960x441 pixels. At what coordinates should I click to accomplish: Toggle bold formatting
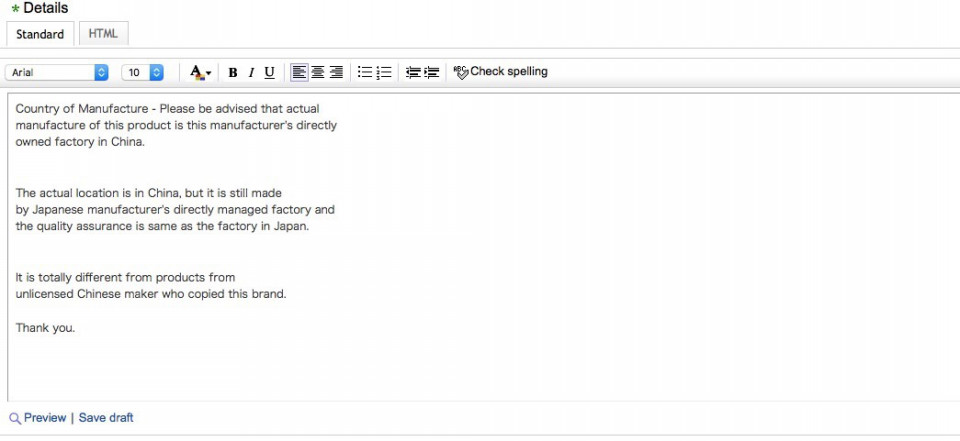[x=233, y=72]
